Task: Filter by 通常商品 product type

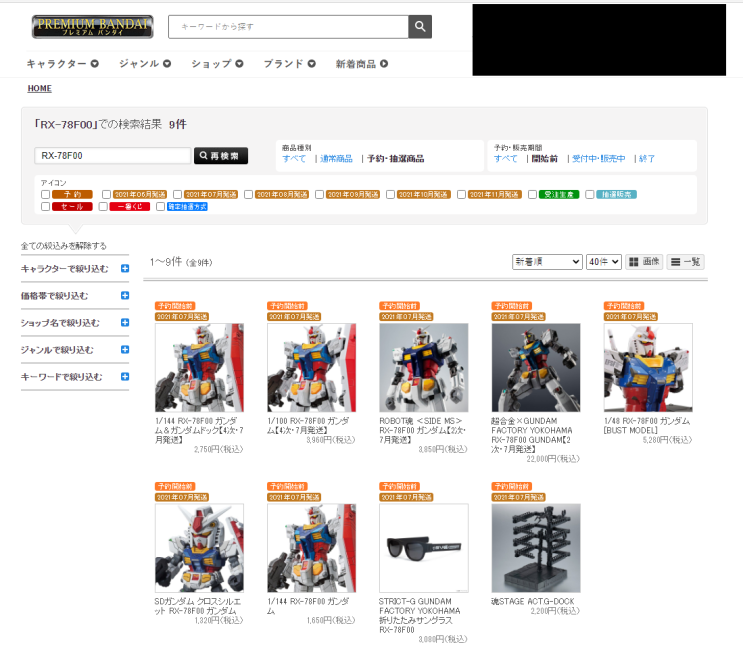Action: point(336,159)
